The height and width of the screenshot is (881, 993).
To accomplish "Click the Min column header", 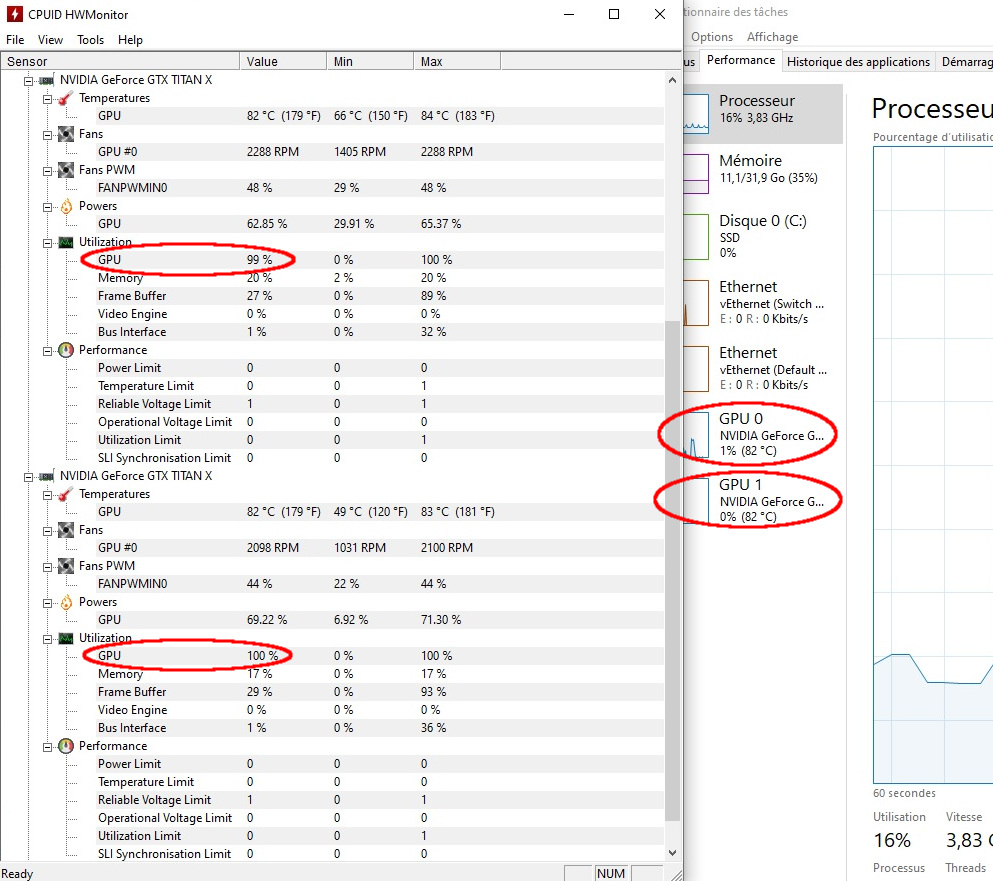I will point(370,61).
